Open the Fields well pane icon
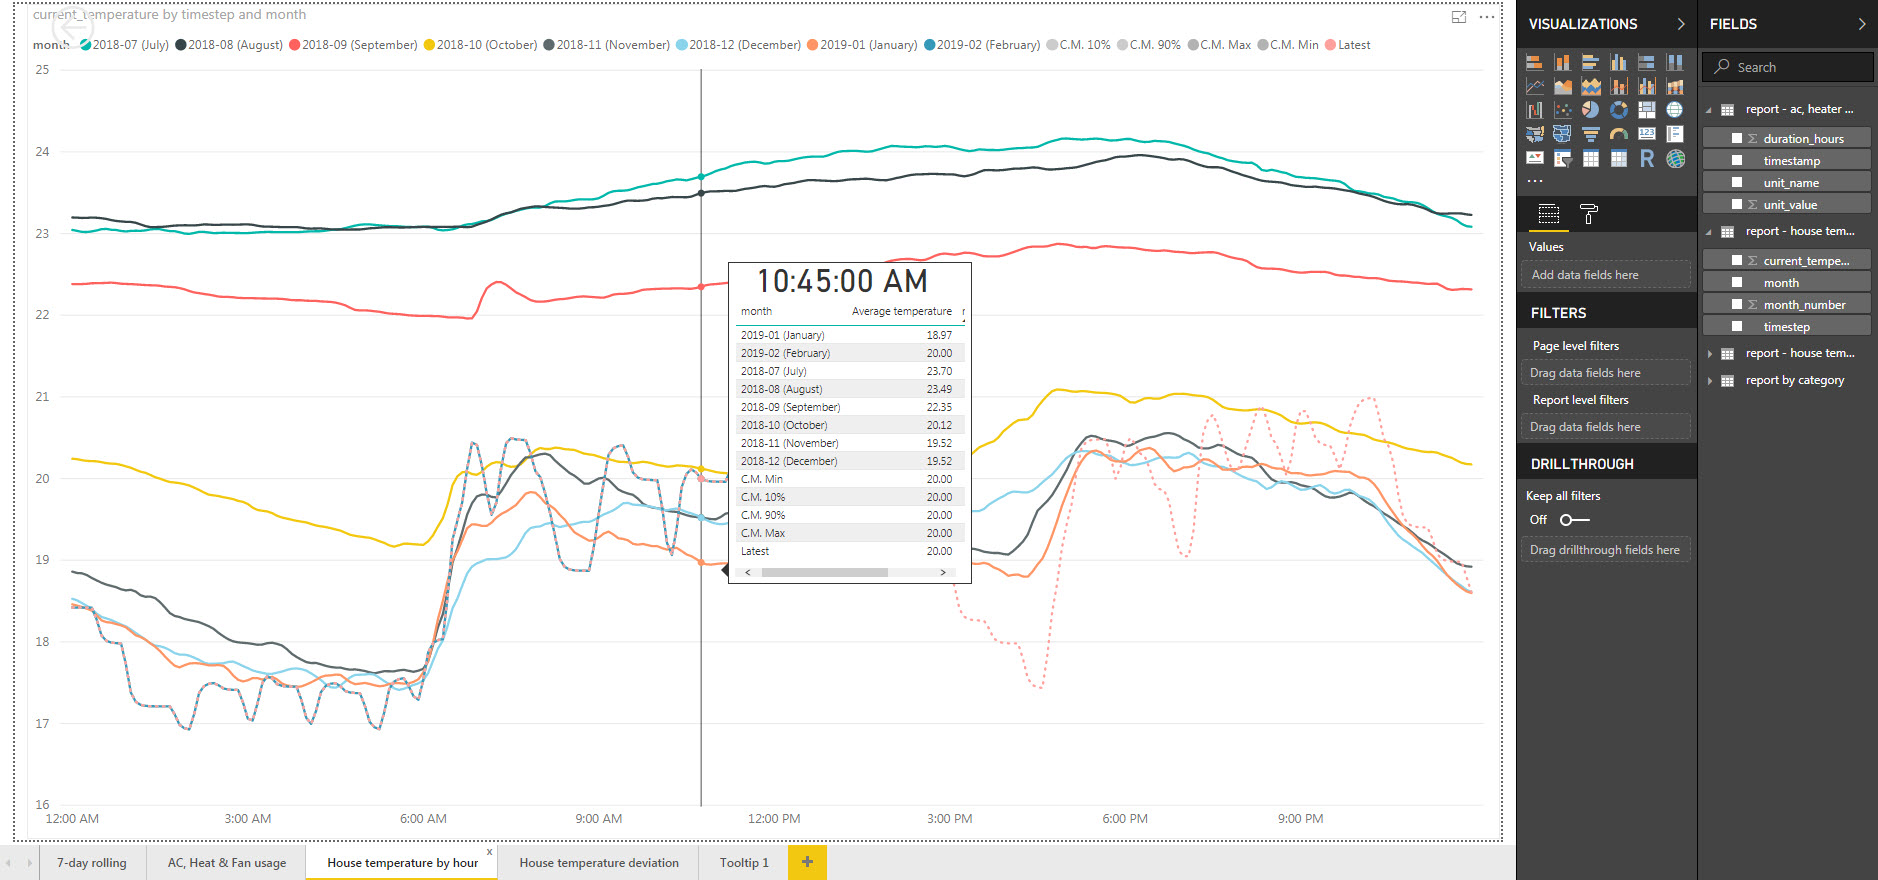This screenshot has width=1878, height=880. pos(1548,213)
